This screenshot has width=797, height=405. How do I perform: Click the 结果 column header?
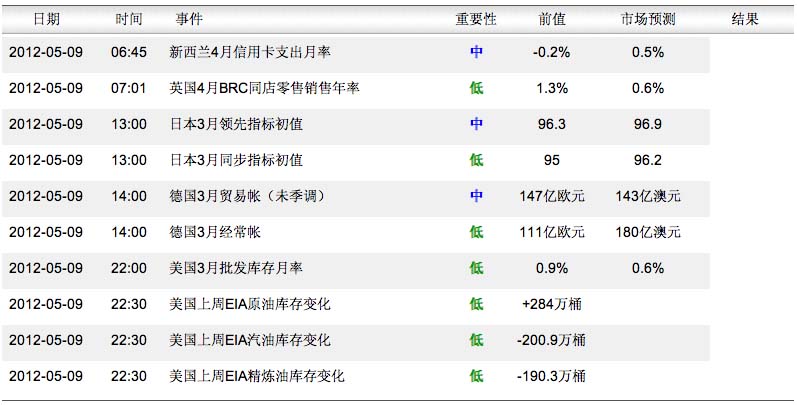745,19
